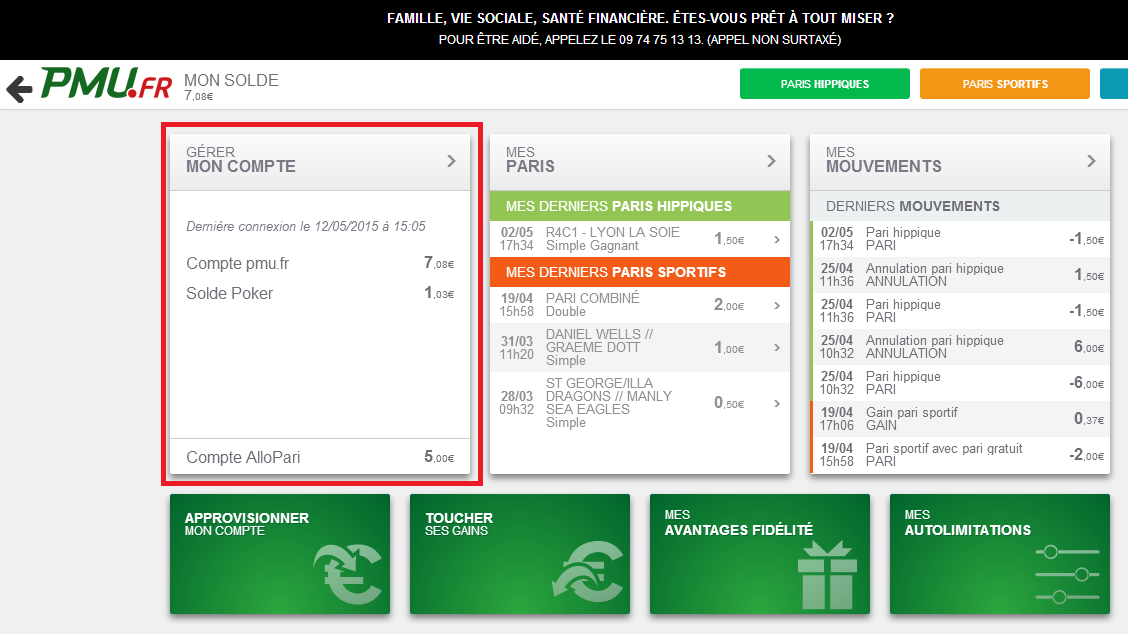Select Mes Derniers Paris Sportifs heading
Viewport: 1128px width, 634px height.
tap(640, 272)
